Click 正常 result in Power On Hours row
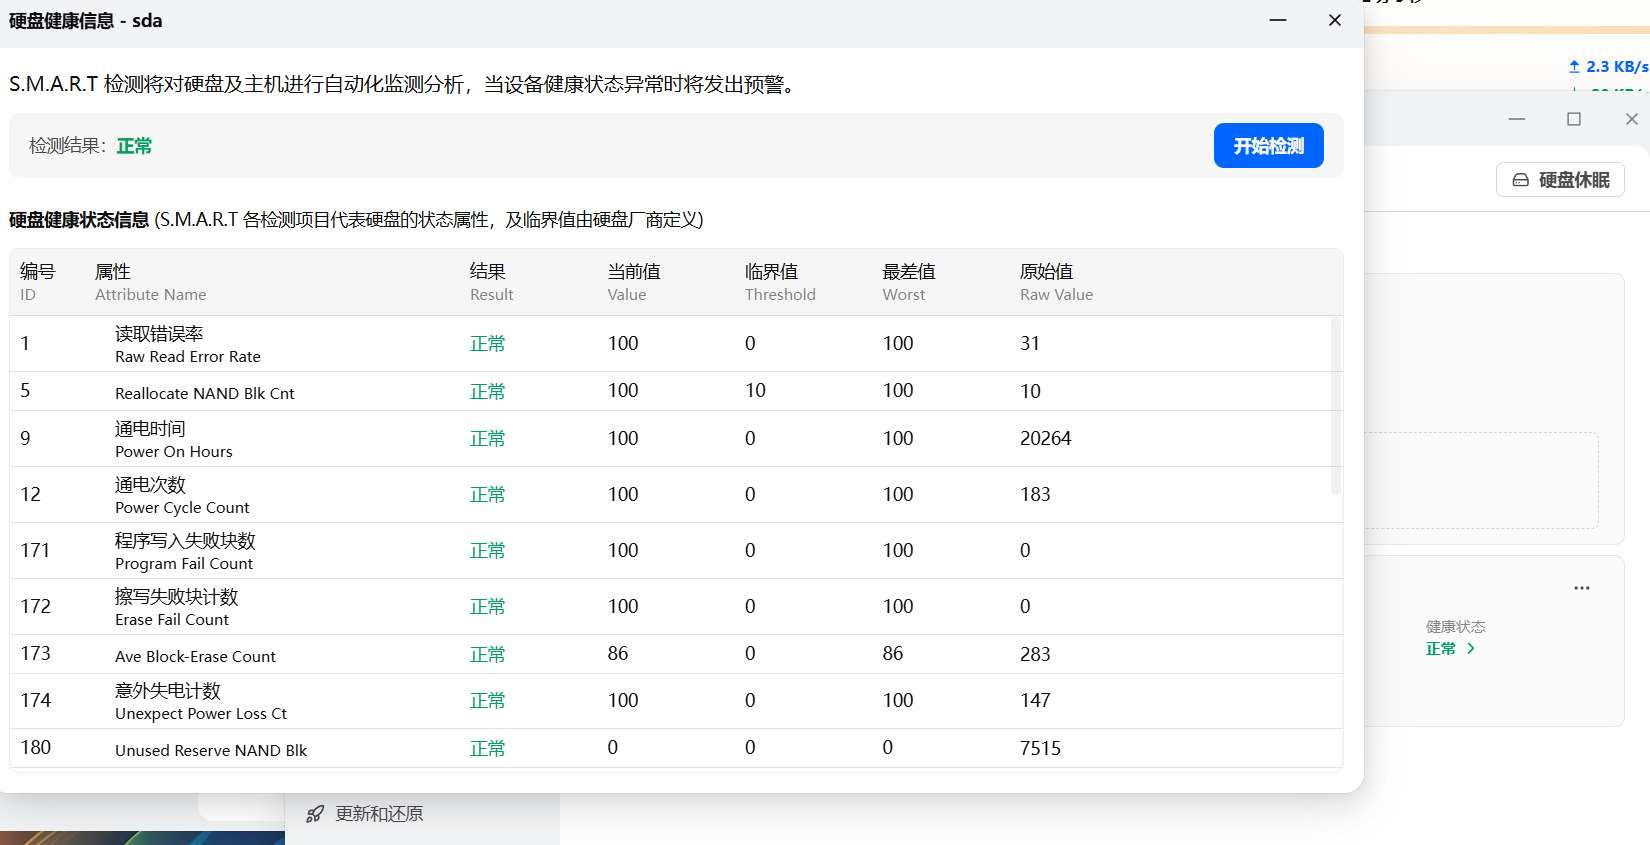This screenshot has height=845, width=1650. coord(488,439)
